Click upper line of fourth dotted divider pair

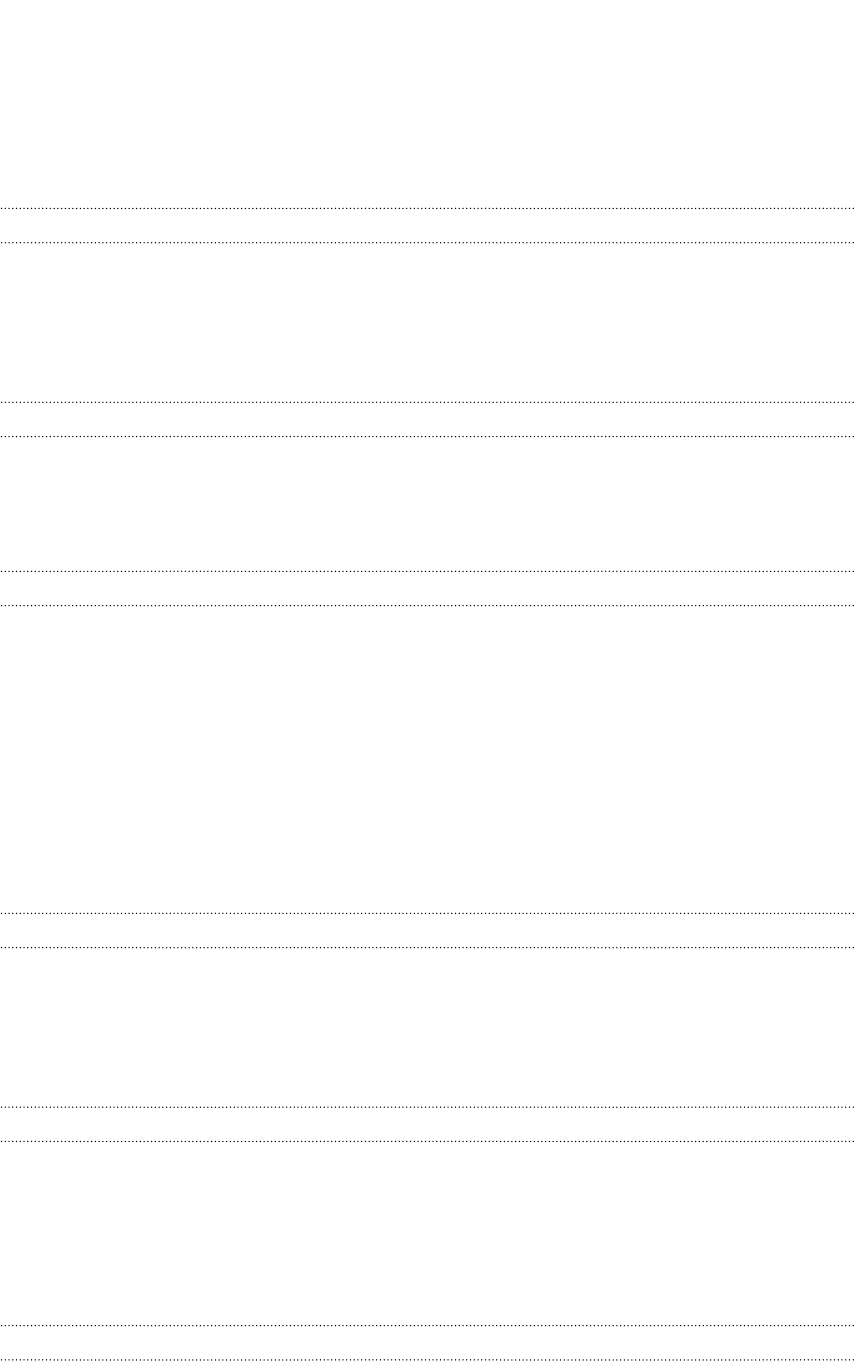tap(427, 913)
